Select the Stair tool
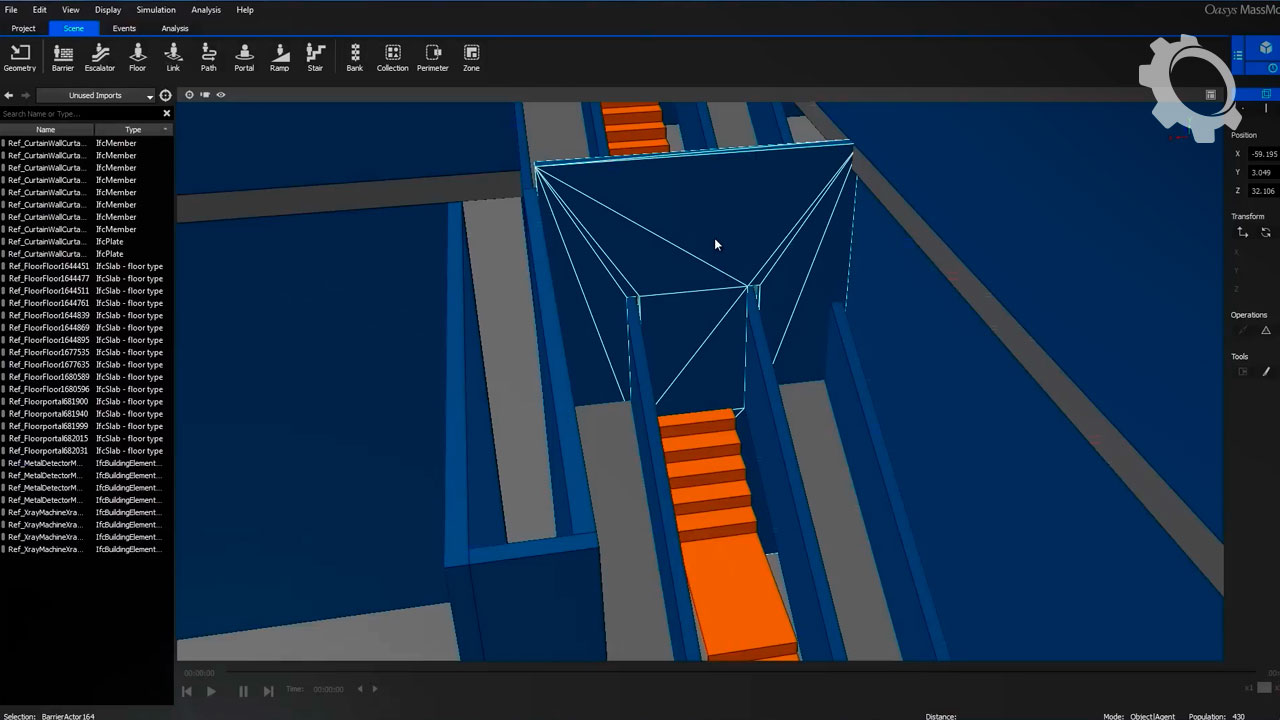Screen dimensions: 1280x720 point(315,58)
